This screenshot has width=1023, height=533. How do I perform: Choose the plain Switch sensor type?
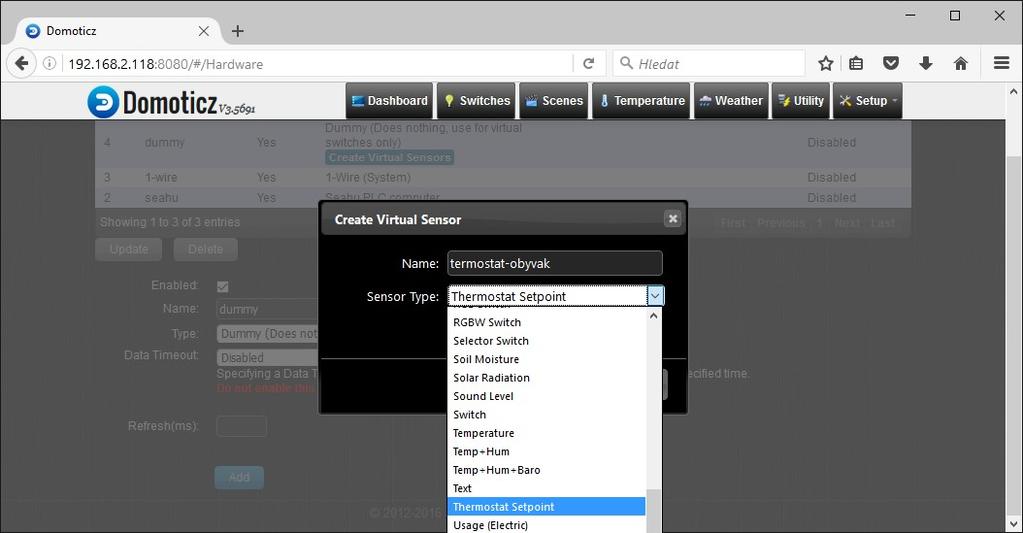click(x=546, y=414)
